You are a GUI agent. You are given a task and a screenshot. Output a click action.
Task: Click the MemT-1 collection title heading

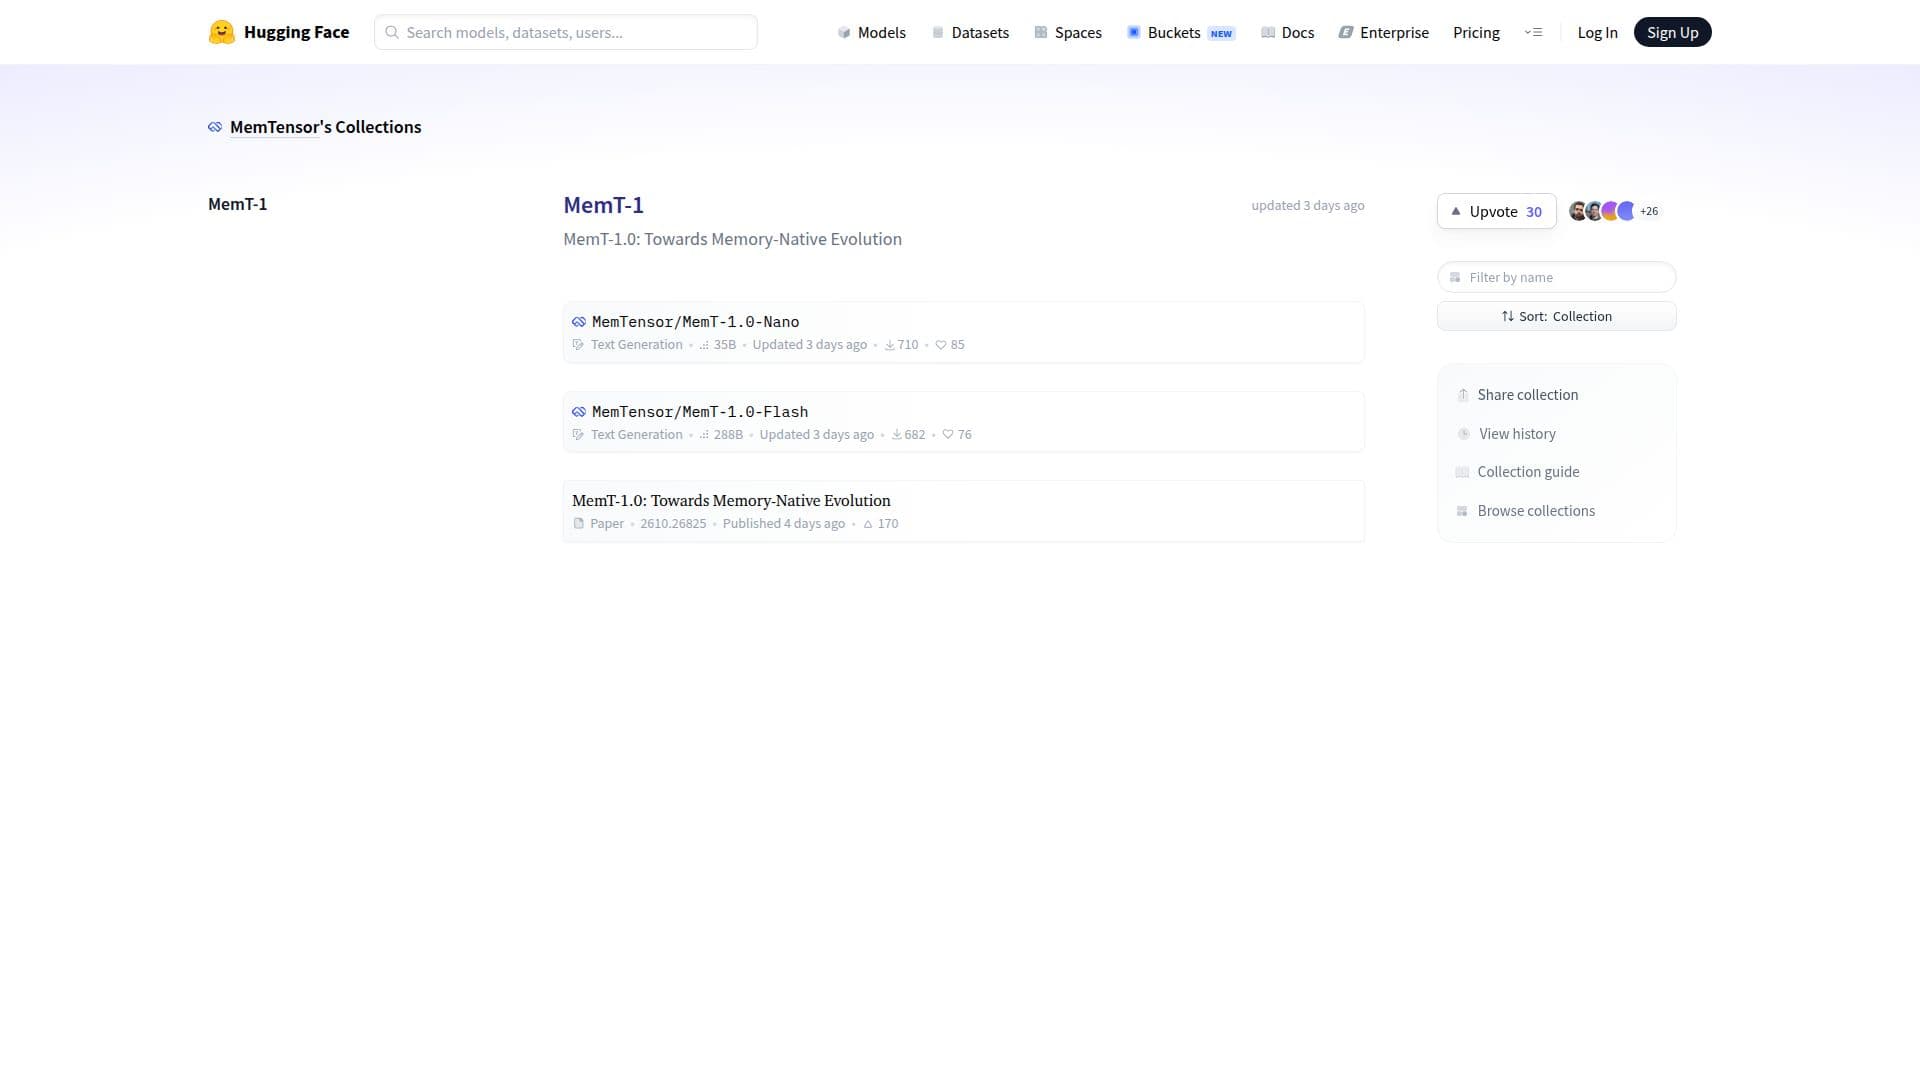pos(603,205)
